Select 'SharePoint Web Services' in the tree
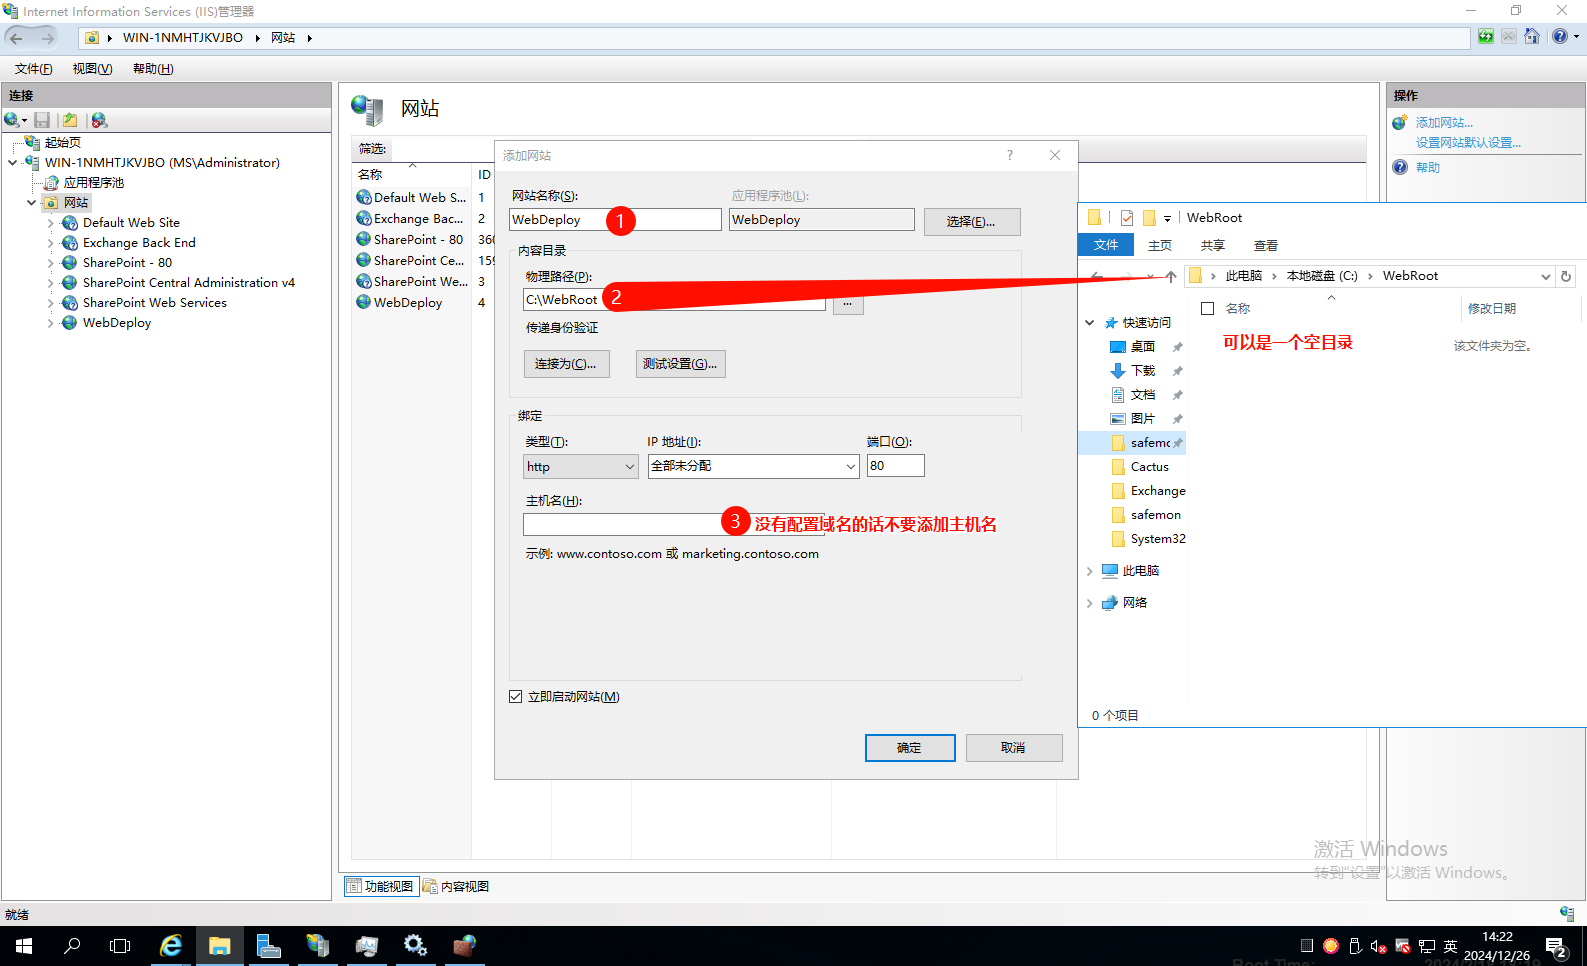Screen dimensions: 1587x966 [154, 303]
